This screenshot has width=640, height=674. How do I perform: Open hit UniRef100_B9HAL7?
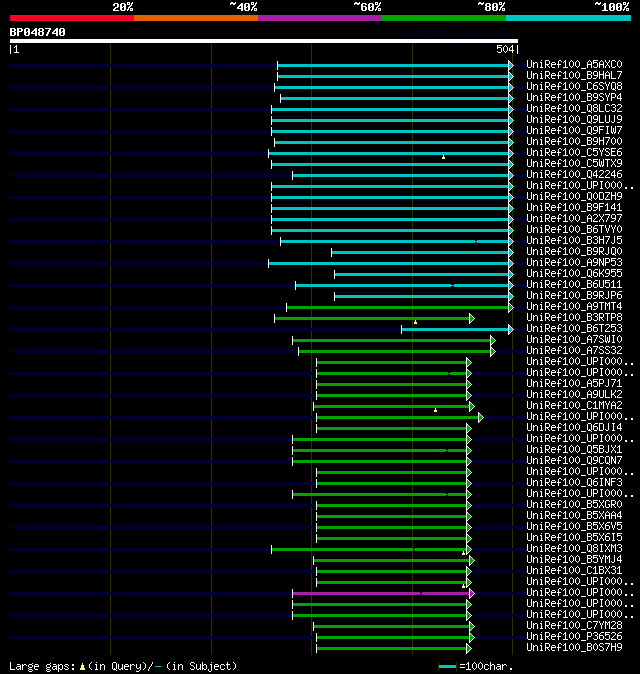tap(574, 75)
